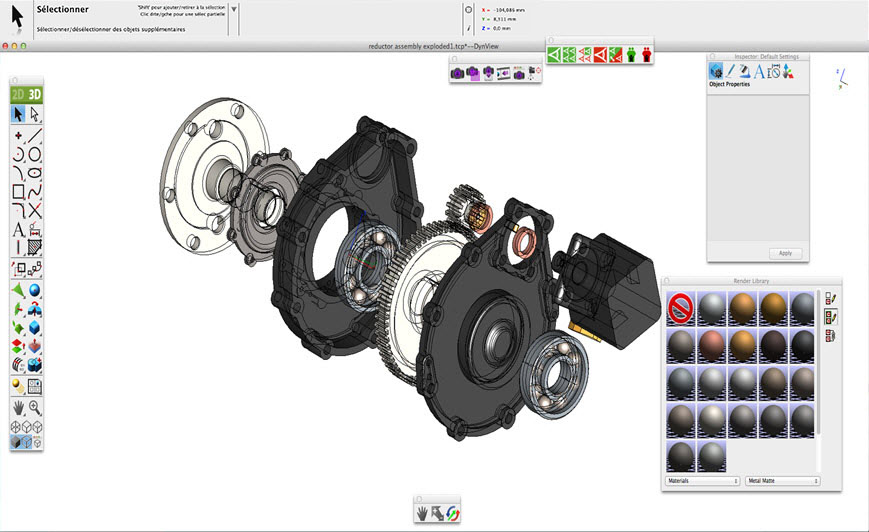The image size is (869, 532).
Task: Choose the Ellipse tool in palette
Action: pyautogui.click(x=34, y=173)
